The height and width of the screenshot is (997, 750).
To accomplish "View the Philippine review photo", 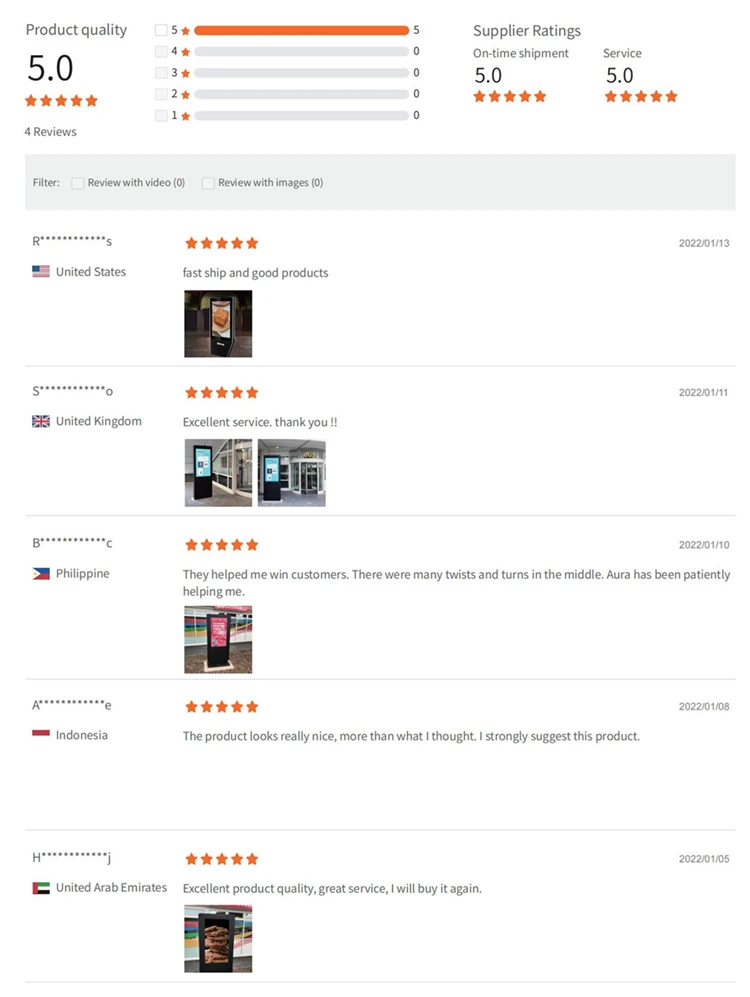I will tap(218, 639).
